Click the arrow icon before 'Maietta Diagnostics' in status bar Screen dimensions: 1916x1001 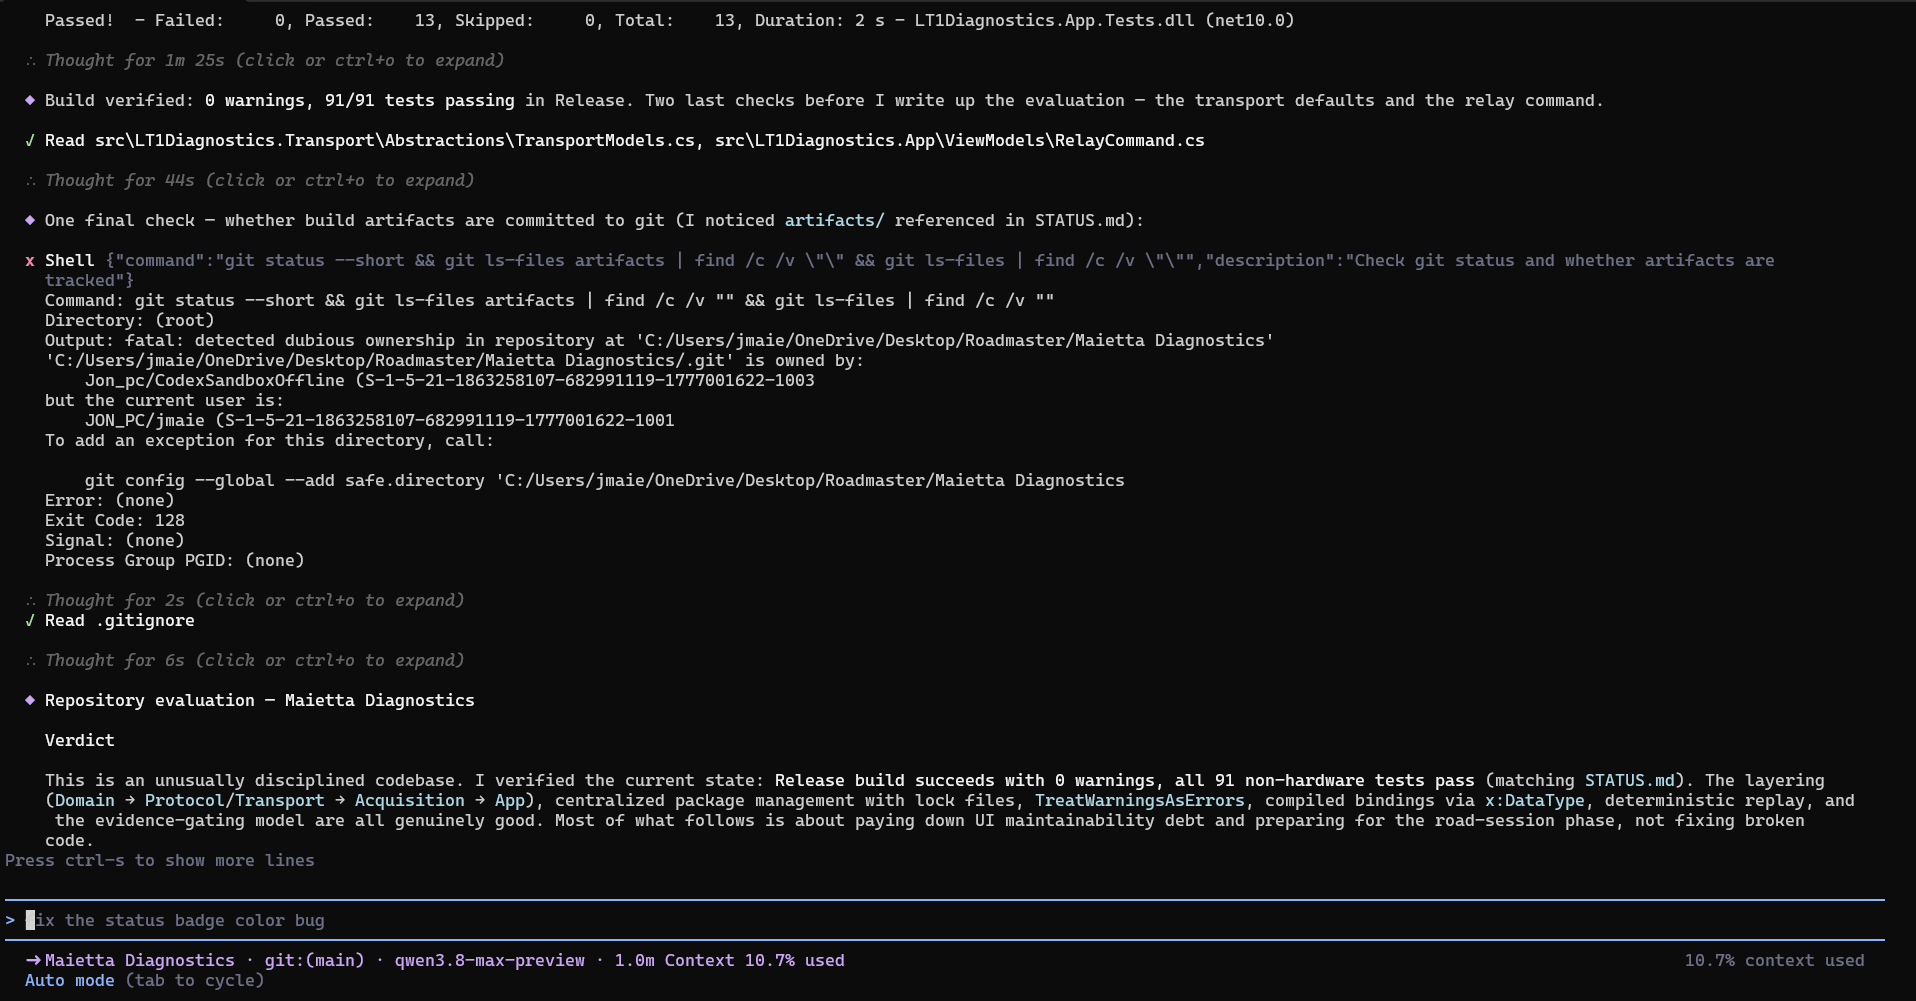coord(33,960)
